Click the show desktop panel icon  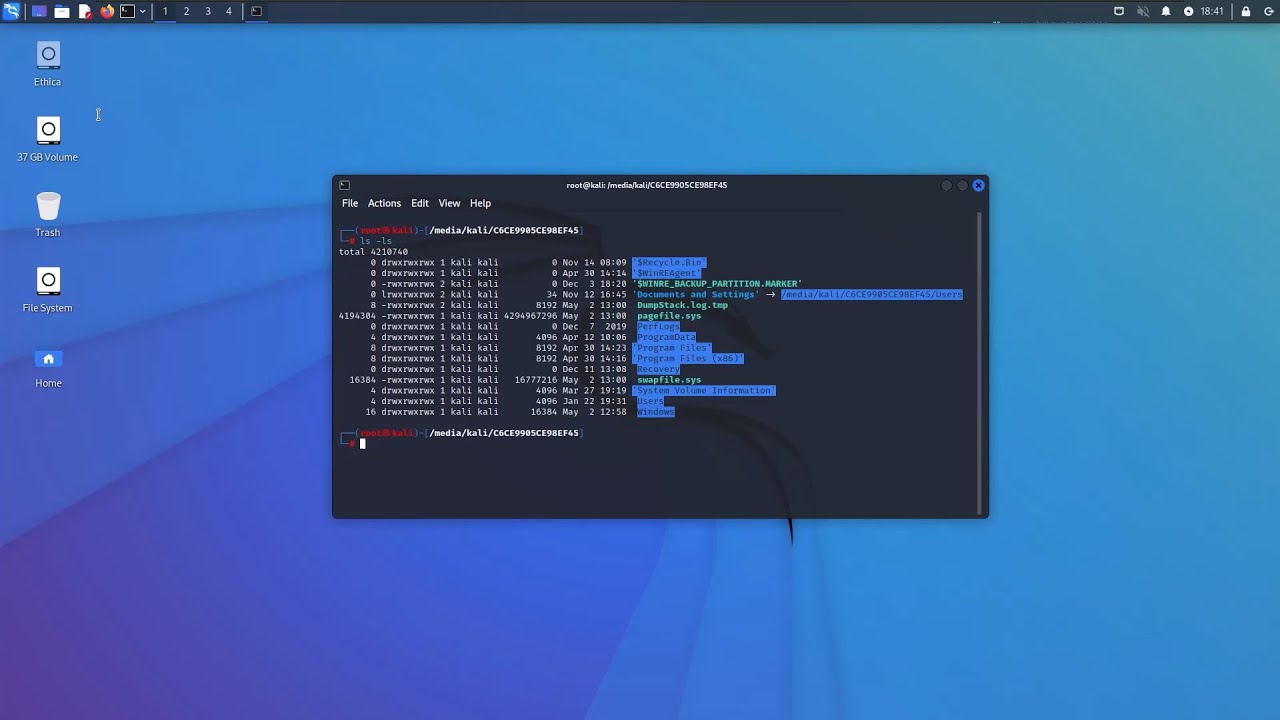pos(39,11)
